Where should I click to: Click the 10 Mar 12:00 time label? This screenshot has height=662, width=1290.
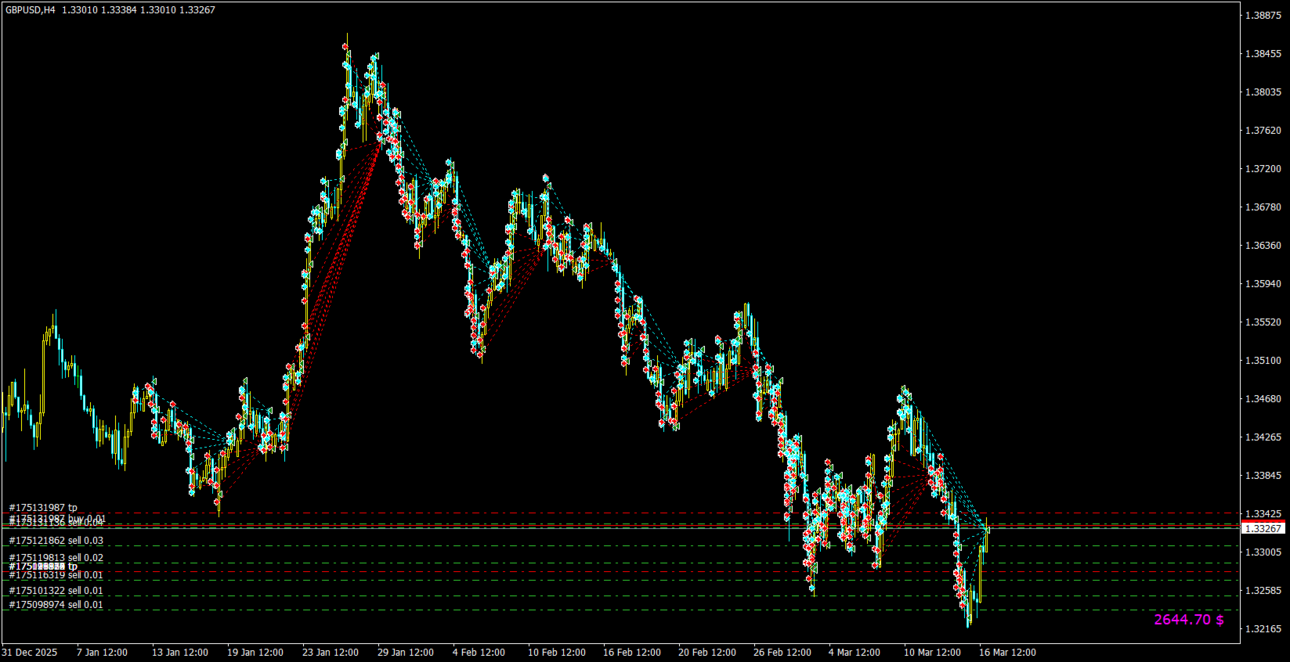(931, 652)
